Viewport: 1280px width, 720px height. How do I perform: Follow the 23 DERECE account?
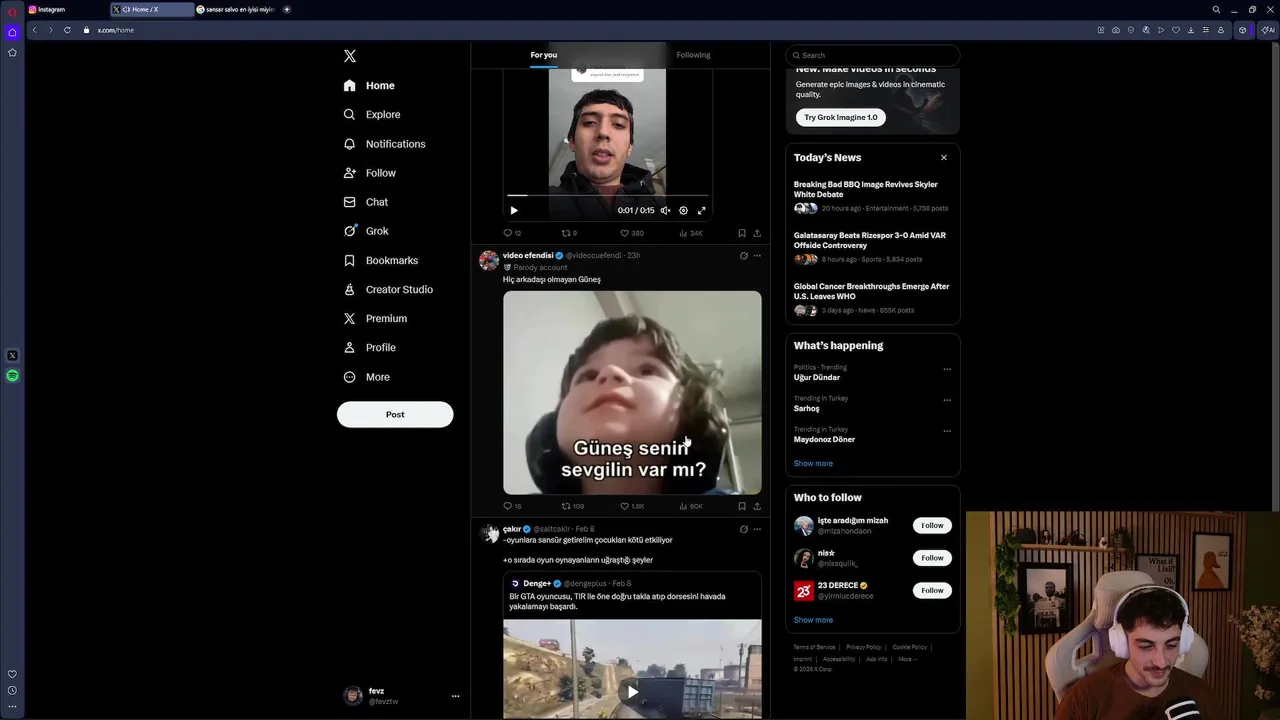(x=932, y=590)
